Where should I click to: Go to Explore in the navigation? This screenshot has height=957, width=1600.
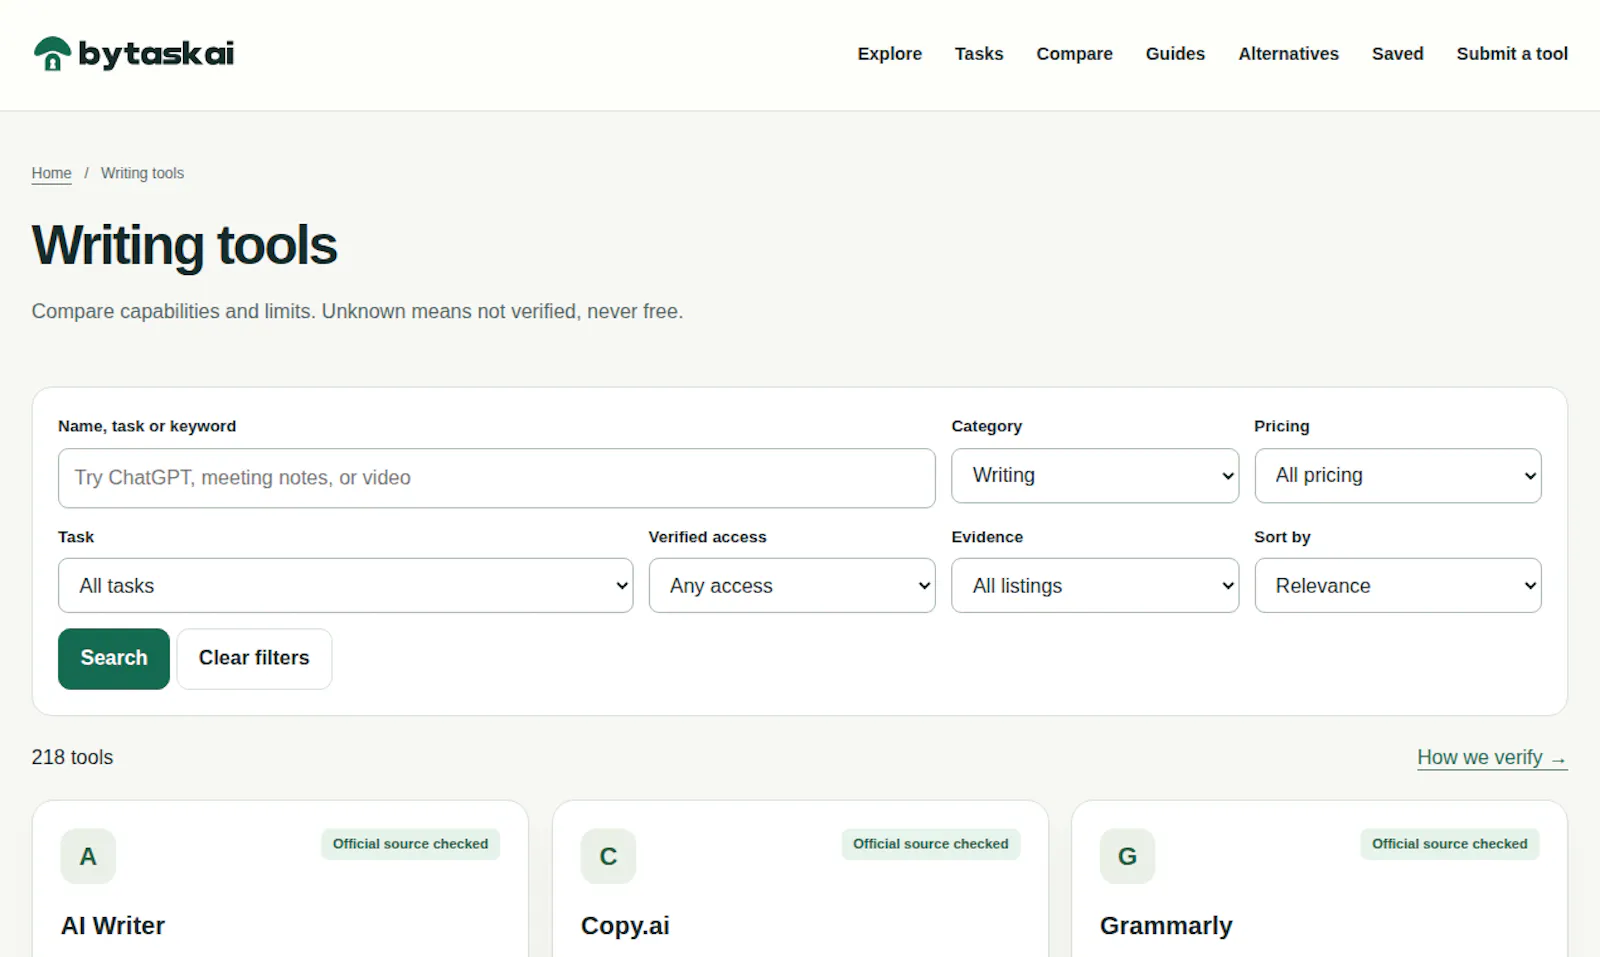890,54
